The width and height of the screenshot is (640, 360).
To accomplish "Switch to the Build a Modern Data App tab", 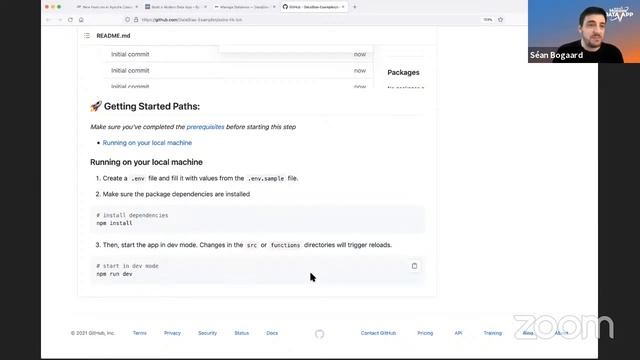I will coord(176,7).
